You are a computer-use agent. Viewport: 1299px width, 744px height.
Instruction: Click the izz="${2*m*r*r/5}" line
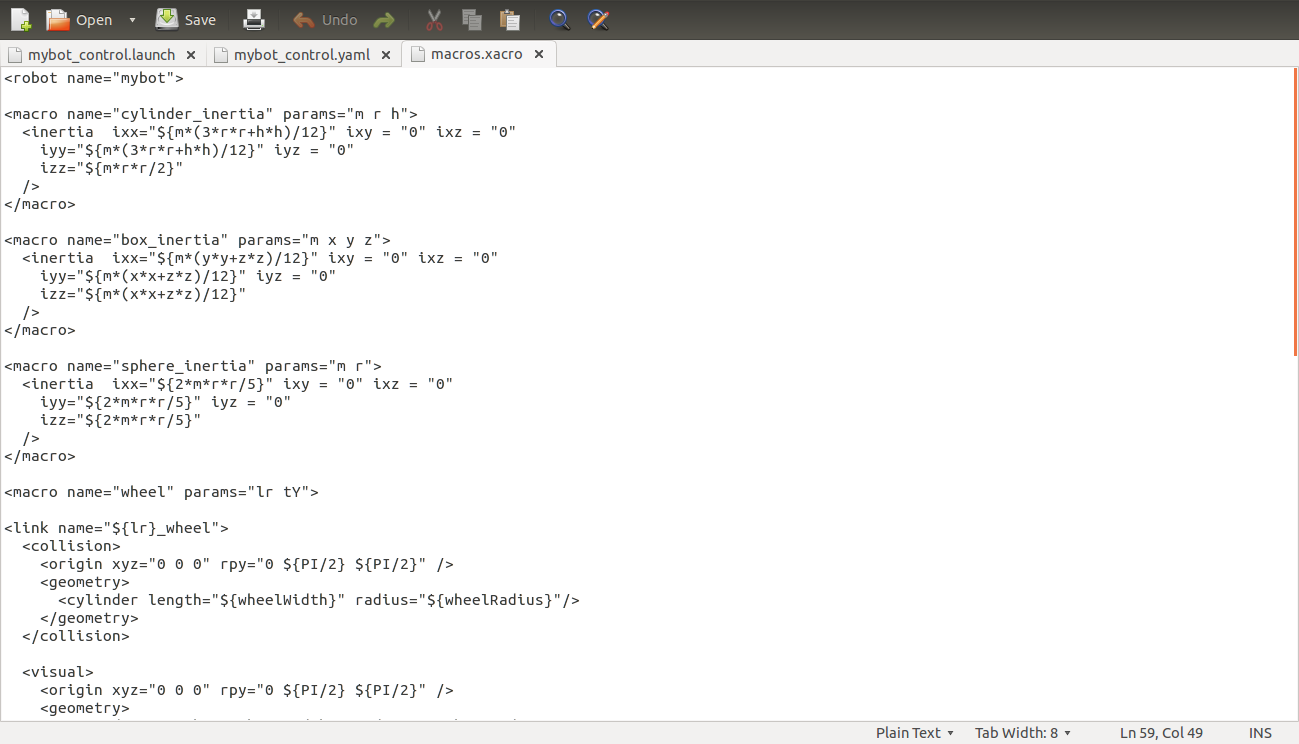121,420
